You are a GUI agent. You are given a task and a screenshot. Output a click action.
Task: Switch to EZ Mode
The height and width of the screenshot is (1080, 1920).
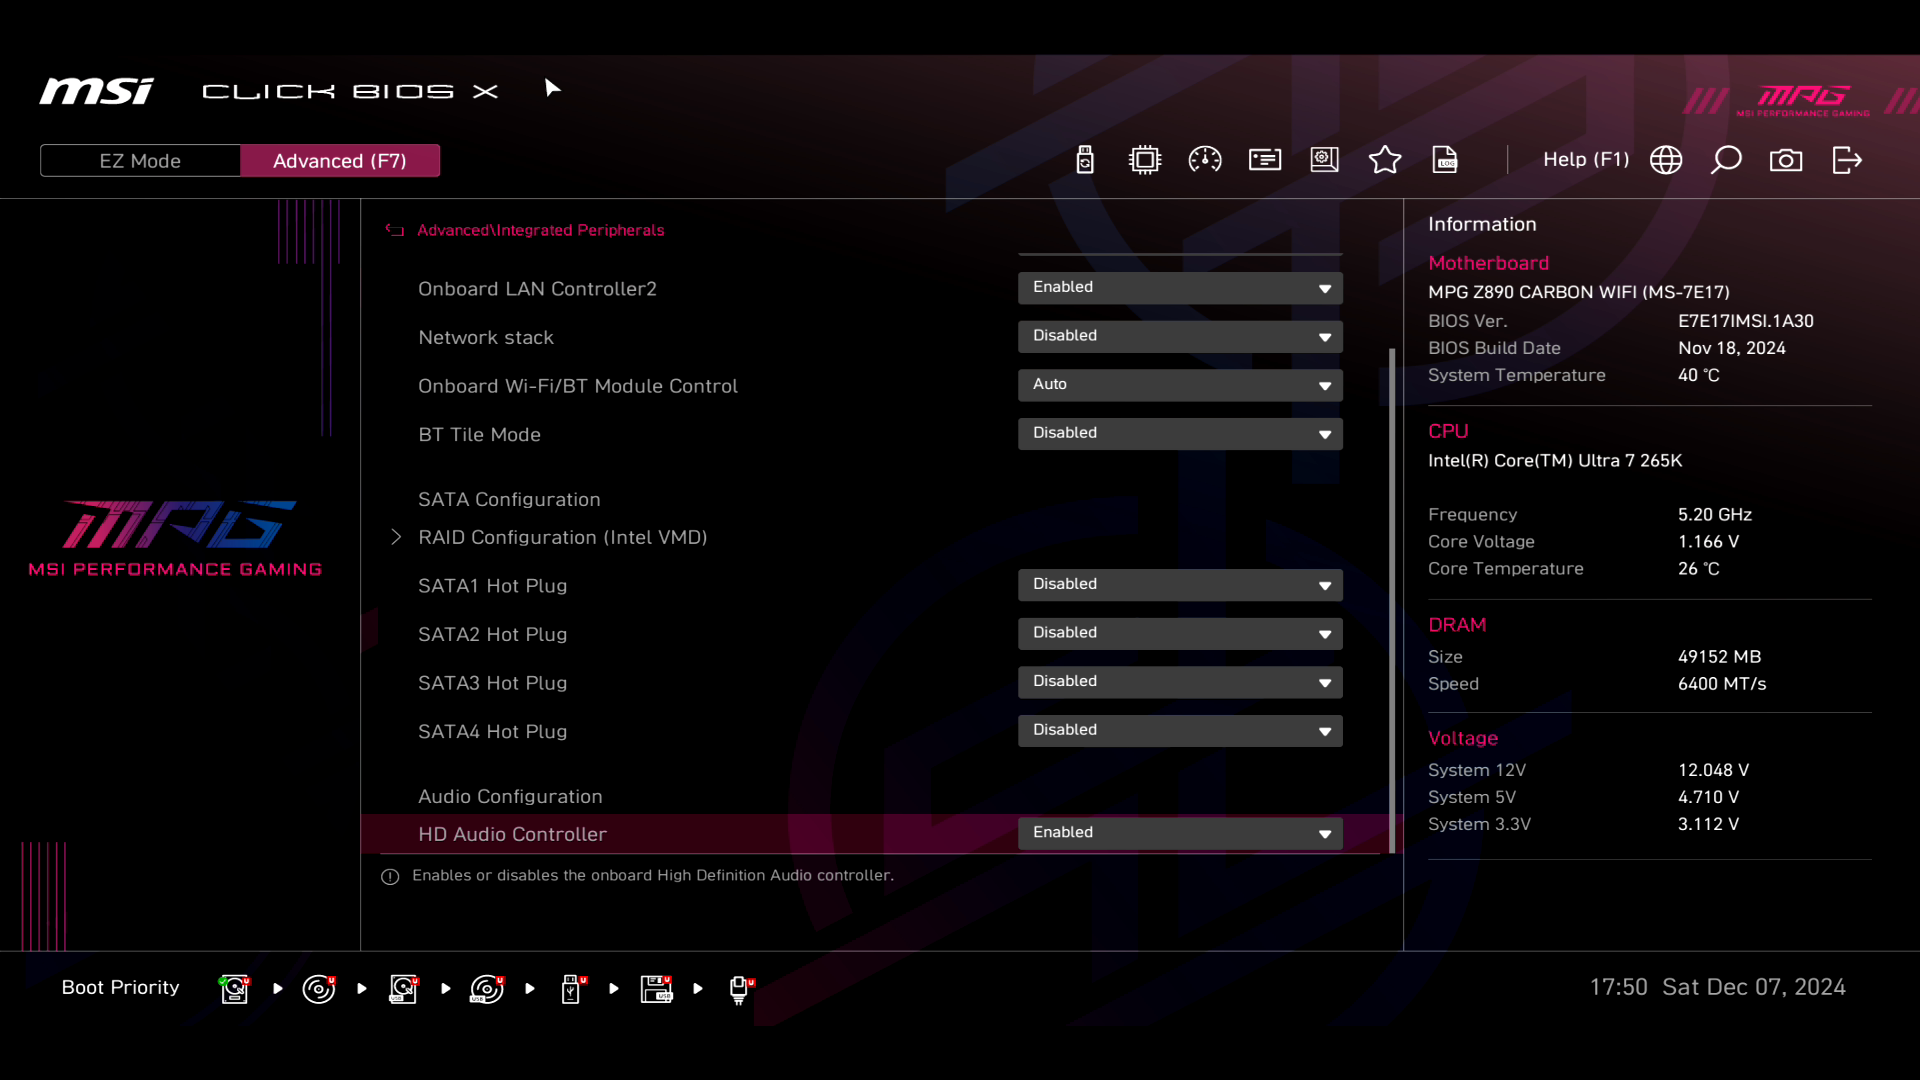140,160
